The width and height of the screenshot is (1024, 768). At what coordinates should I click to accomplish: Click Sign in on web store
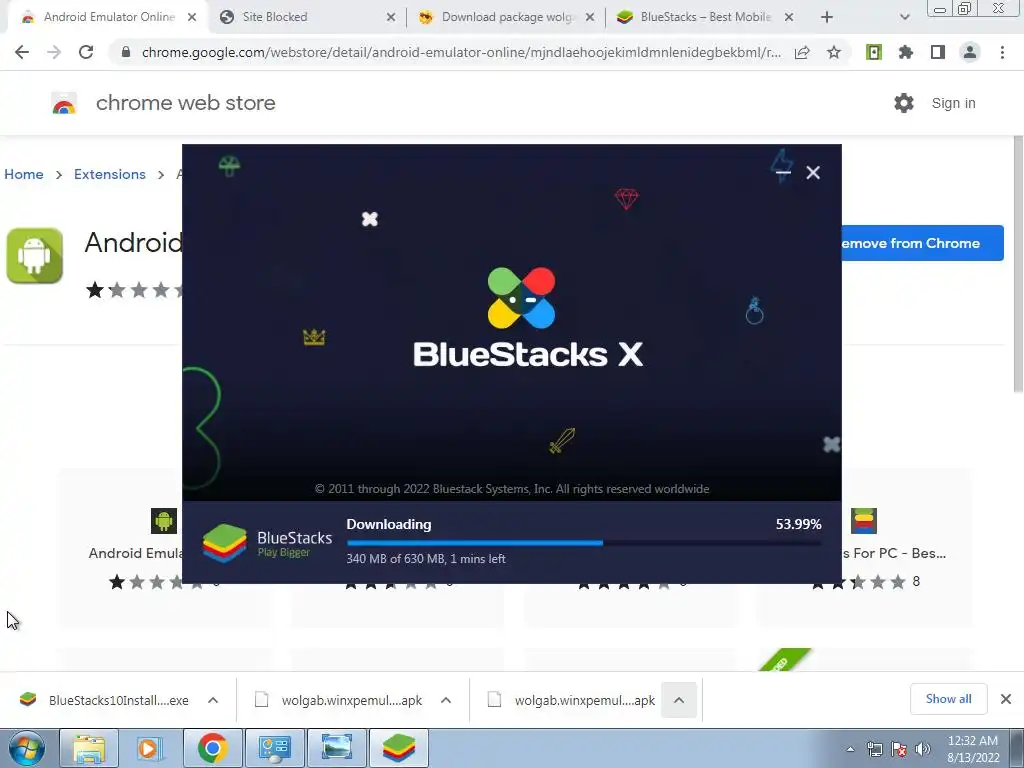953,103
